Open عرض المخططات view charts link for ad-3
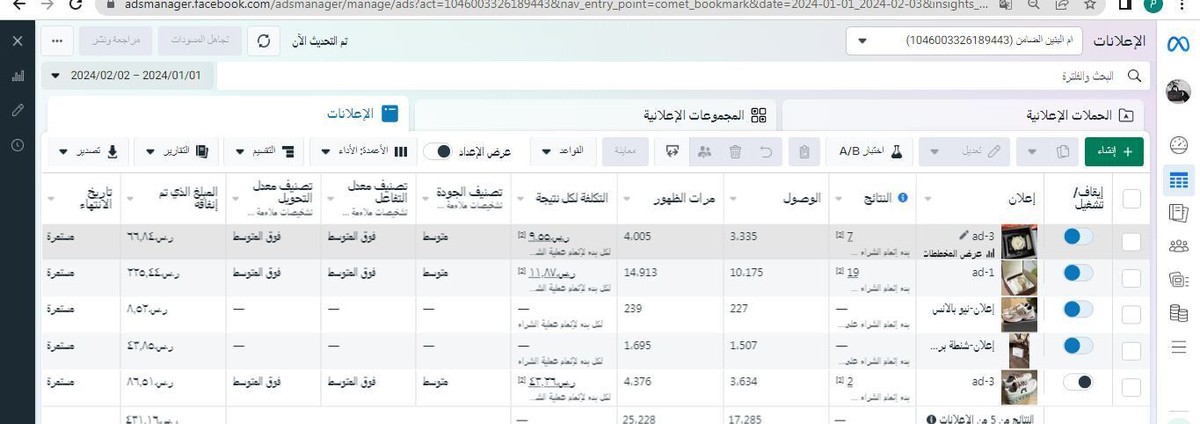This screenshot has height=424, width=1200. point(960,254)
